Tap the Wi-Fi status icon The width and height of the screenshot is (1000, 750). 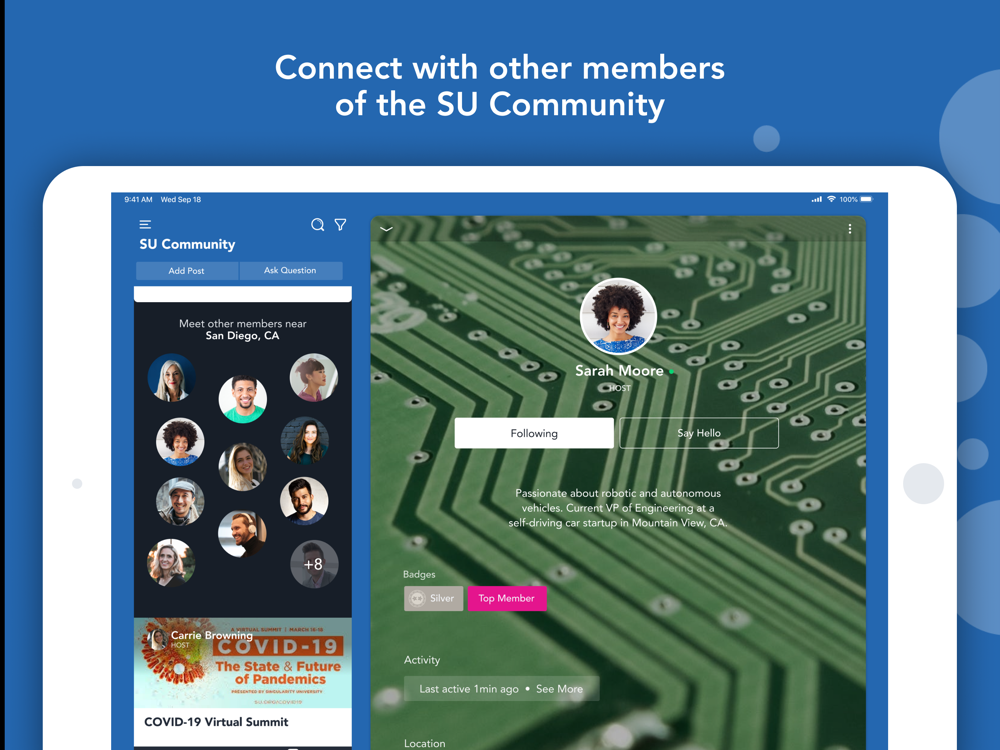pyautogui.click(x=831, y=199)
